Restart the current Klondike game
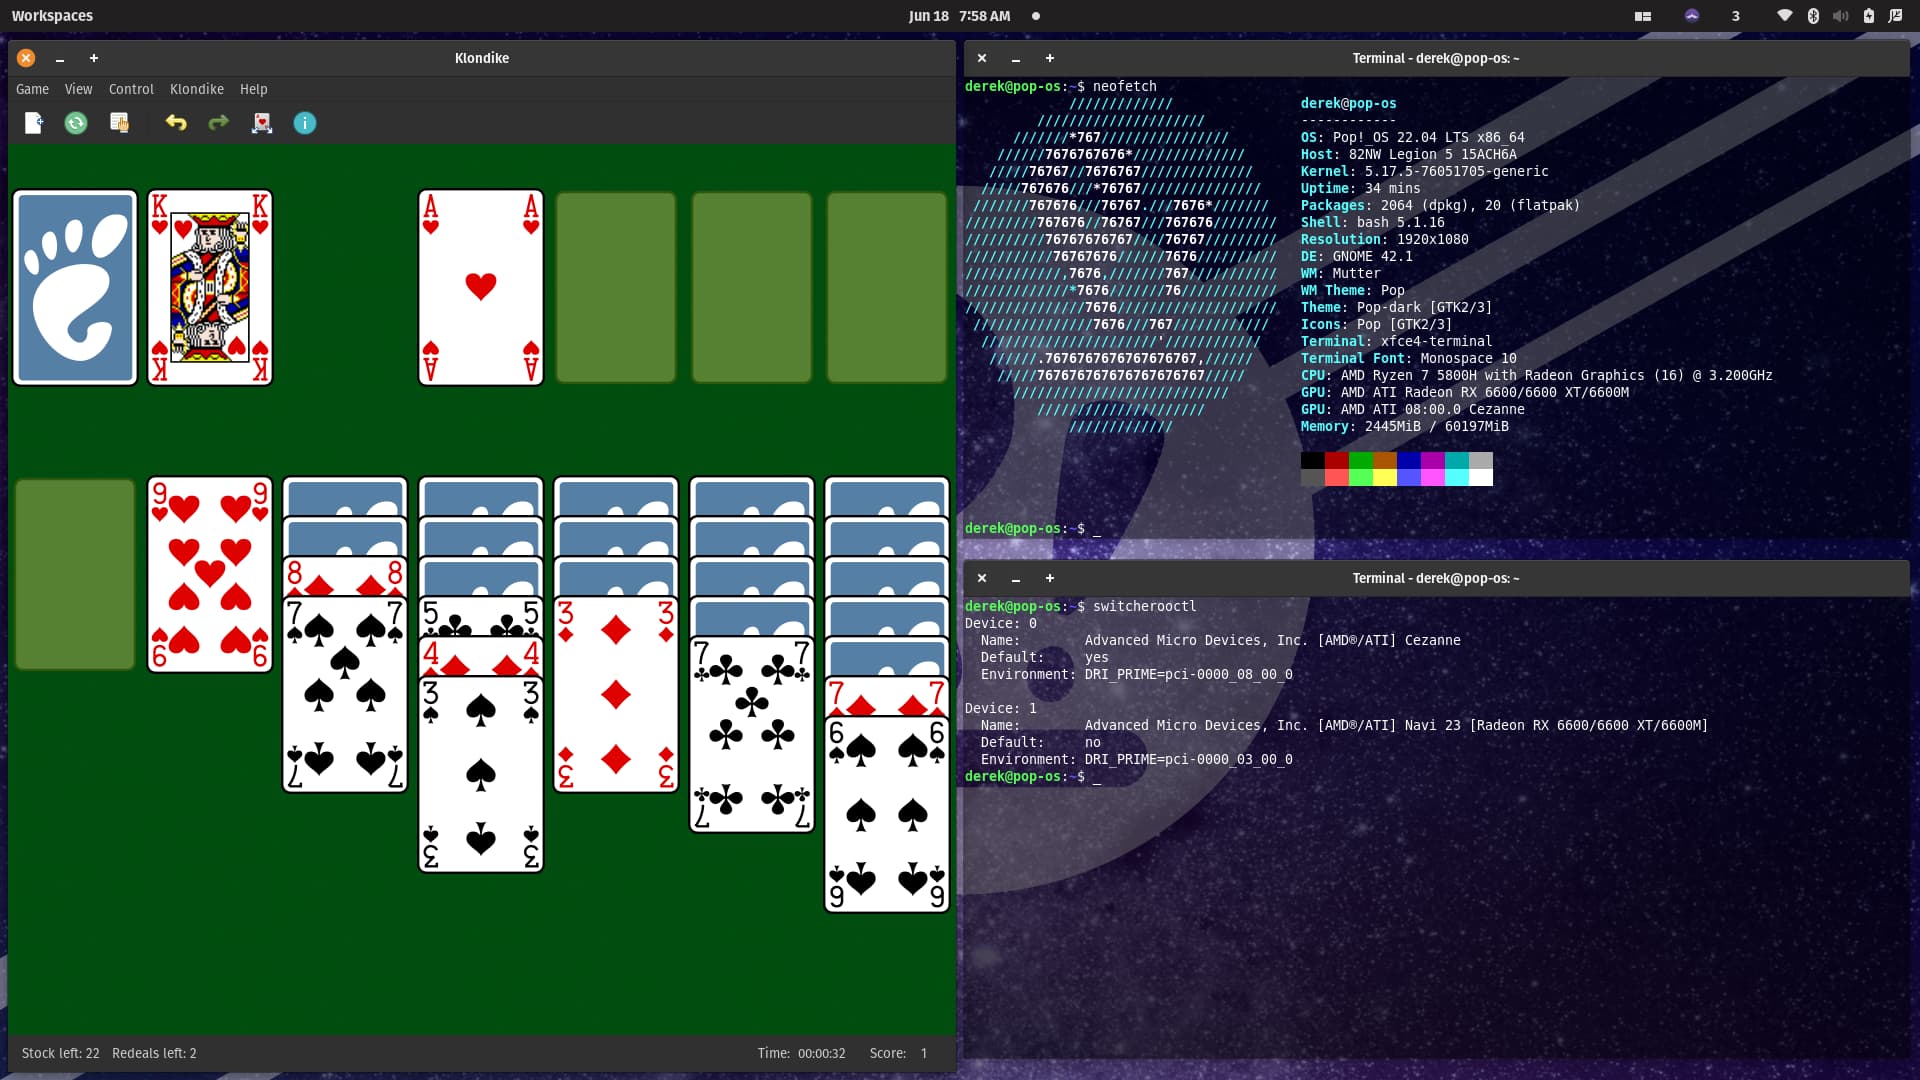Image resolution: width=1920 pixels, height=1080 pixels. pyautogui.click(x=76, y=123)
